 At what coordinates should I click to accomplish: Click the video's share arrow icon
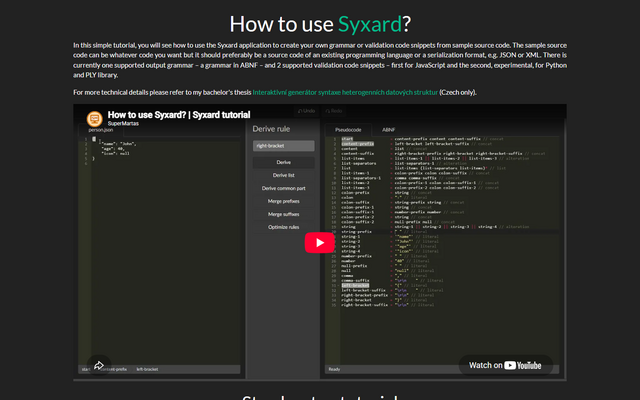(99, 365)
